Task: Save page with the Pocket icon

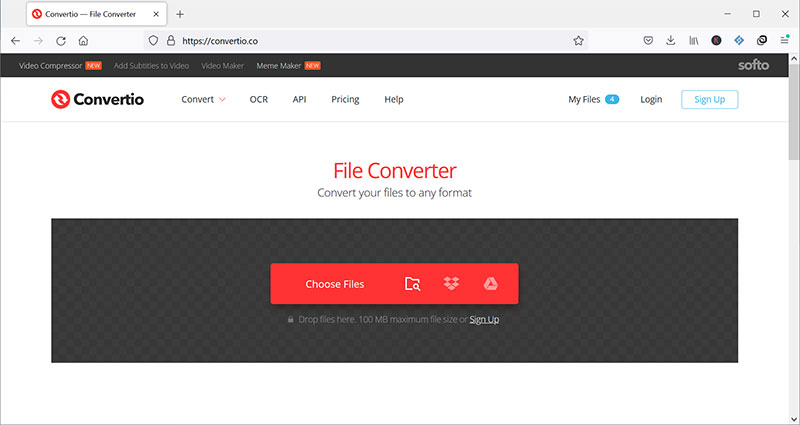Action: click(648, 41)
